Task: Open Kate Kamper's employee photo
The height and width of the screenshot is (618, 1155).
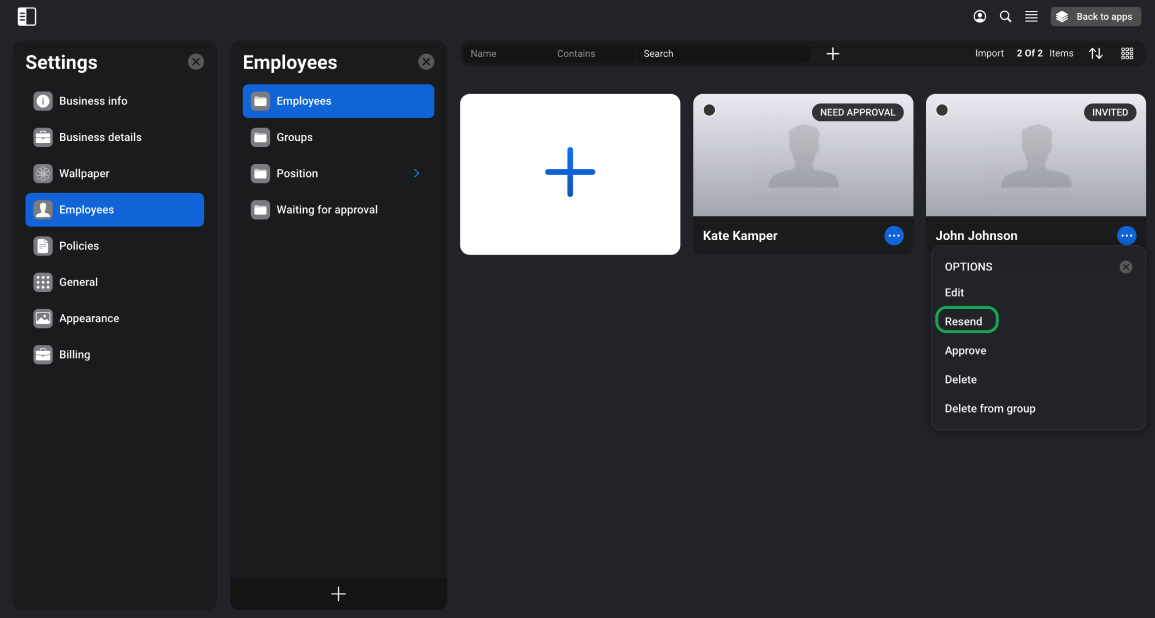Action: (803, 155)
